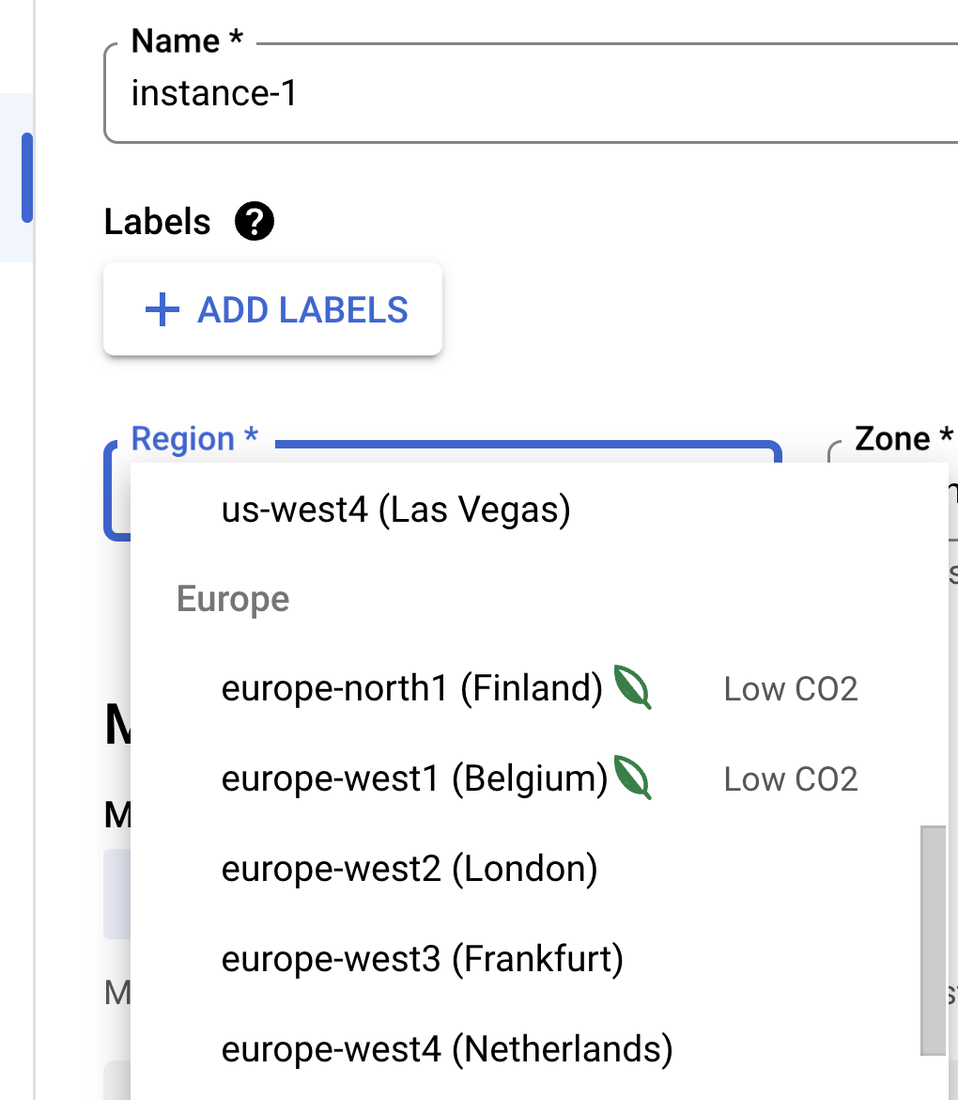Select us-west4 (Las Vegas) region
958x1100 pixels.
pos(396,510)
